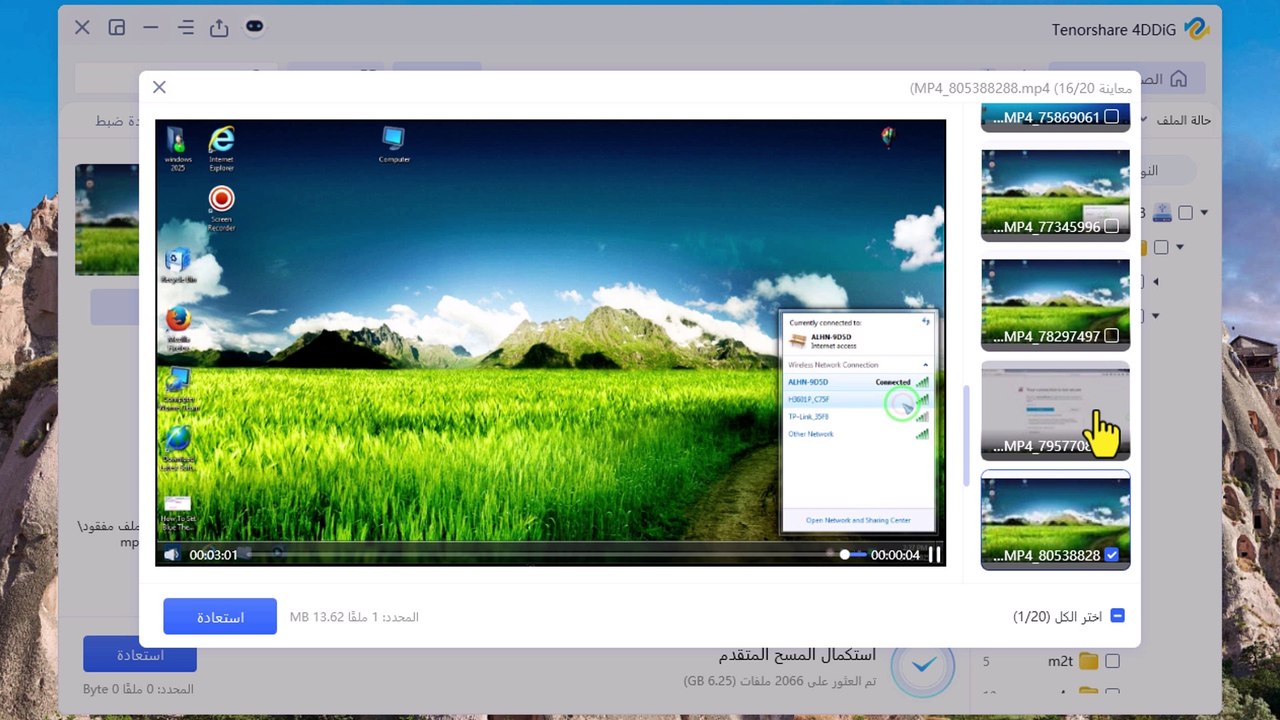Click the file thumbnail in the main window
Screen dimensions: 1280x720
click(x=106, y=220)
